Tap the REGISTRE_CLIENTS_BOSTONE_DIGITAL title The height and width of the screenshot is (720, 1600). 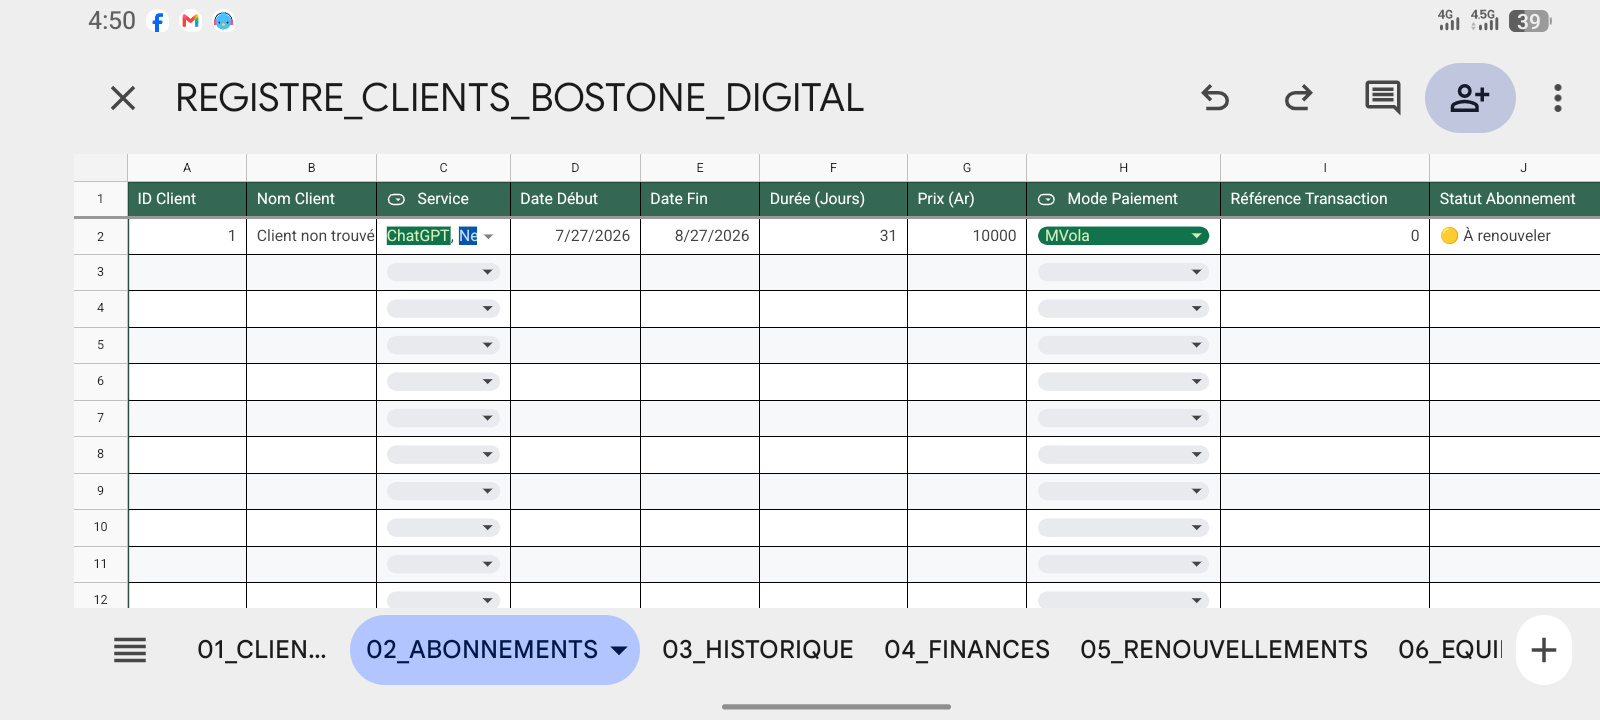coord(519,98)
